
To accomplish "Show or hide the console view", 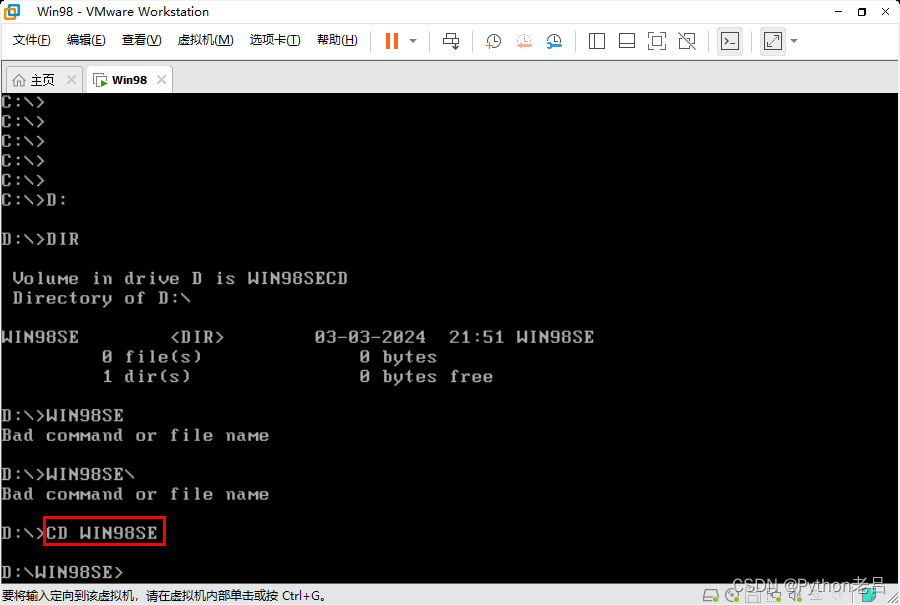I will 730,41.
